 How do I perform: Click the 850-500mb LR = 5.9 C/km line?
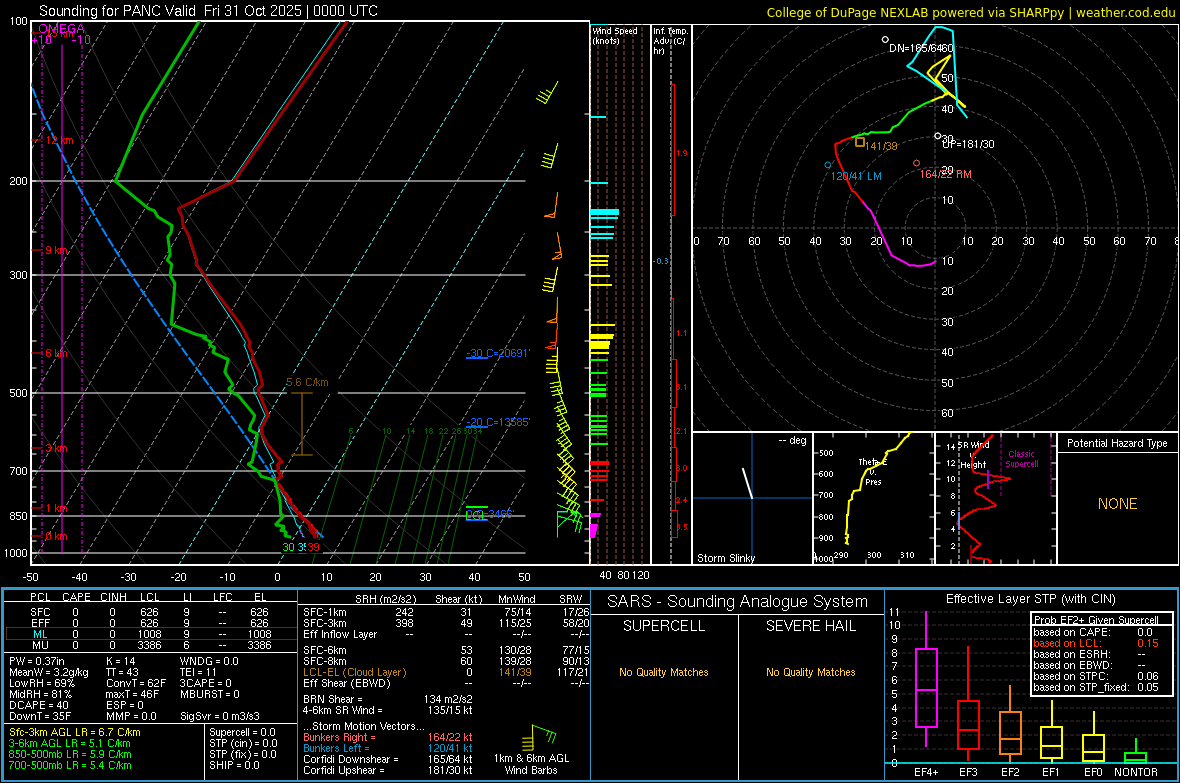pos(70,754)
